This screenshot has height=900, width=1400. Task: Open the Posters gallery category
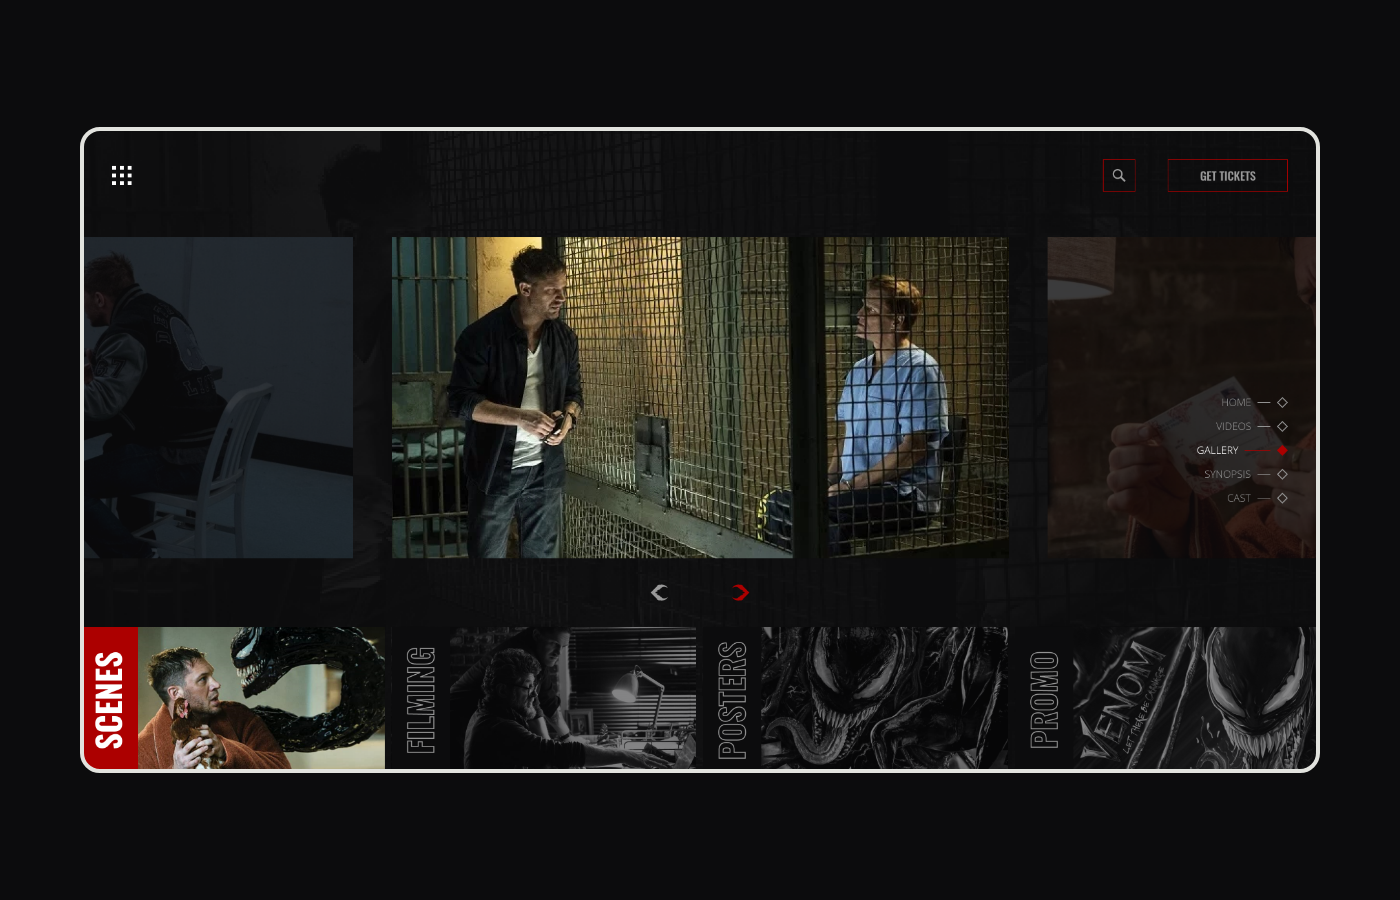click(x=733, y=698)
